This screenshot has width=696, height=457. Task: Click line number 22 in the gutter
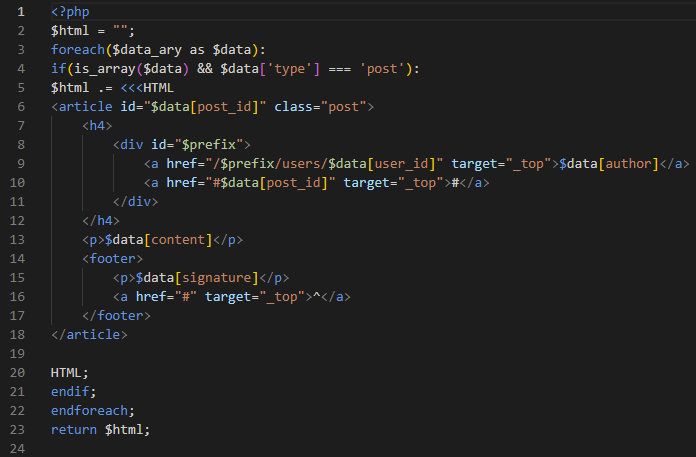pos(17,411)
